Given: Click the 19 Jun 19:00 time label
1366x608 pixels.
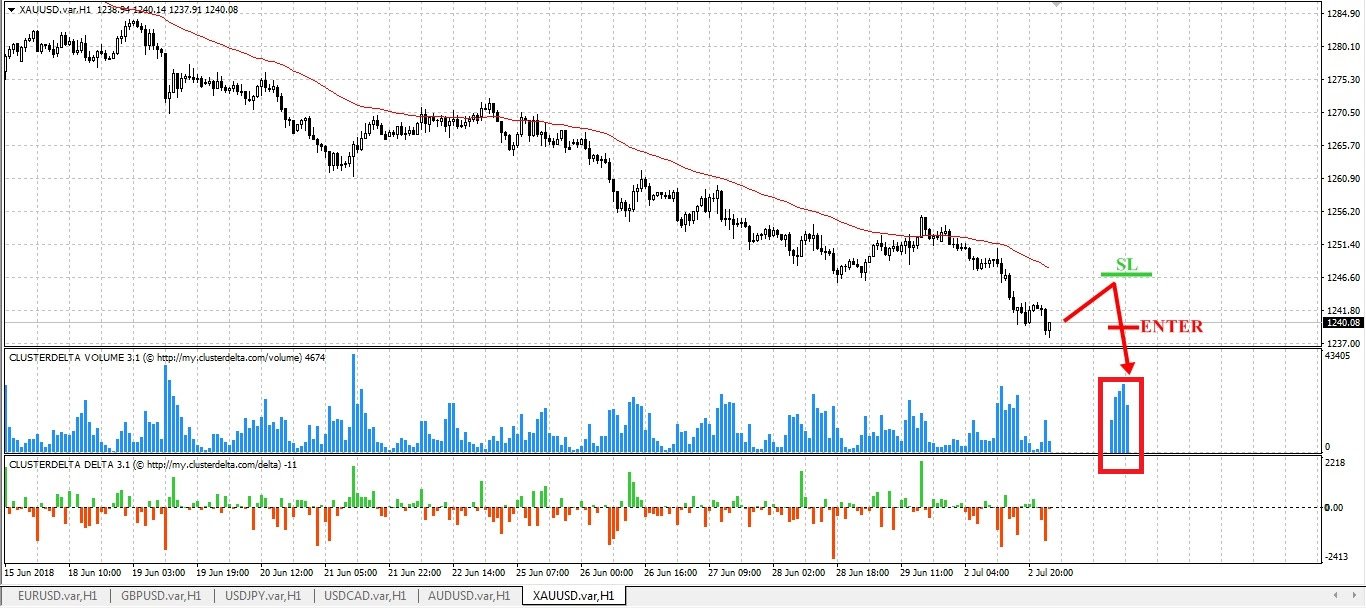Looking at the screenshot, I should coord(224,573).
